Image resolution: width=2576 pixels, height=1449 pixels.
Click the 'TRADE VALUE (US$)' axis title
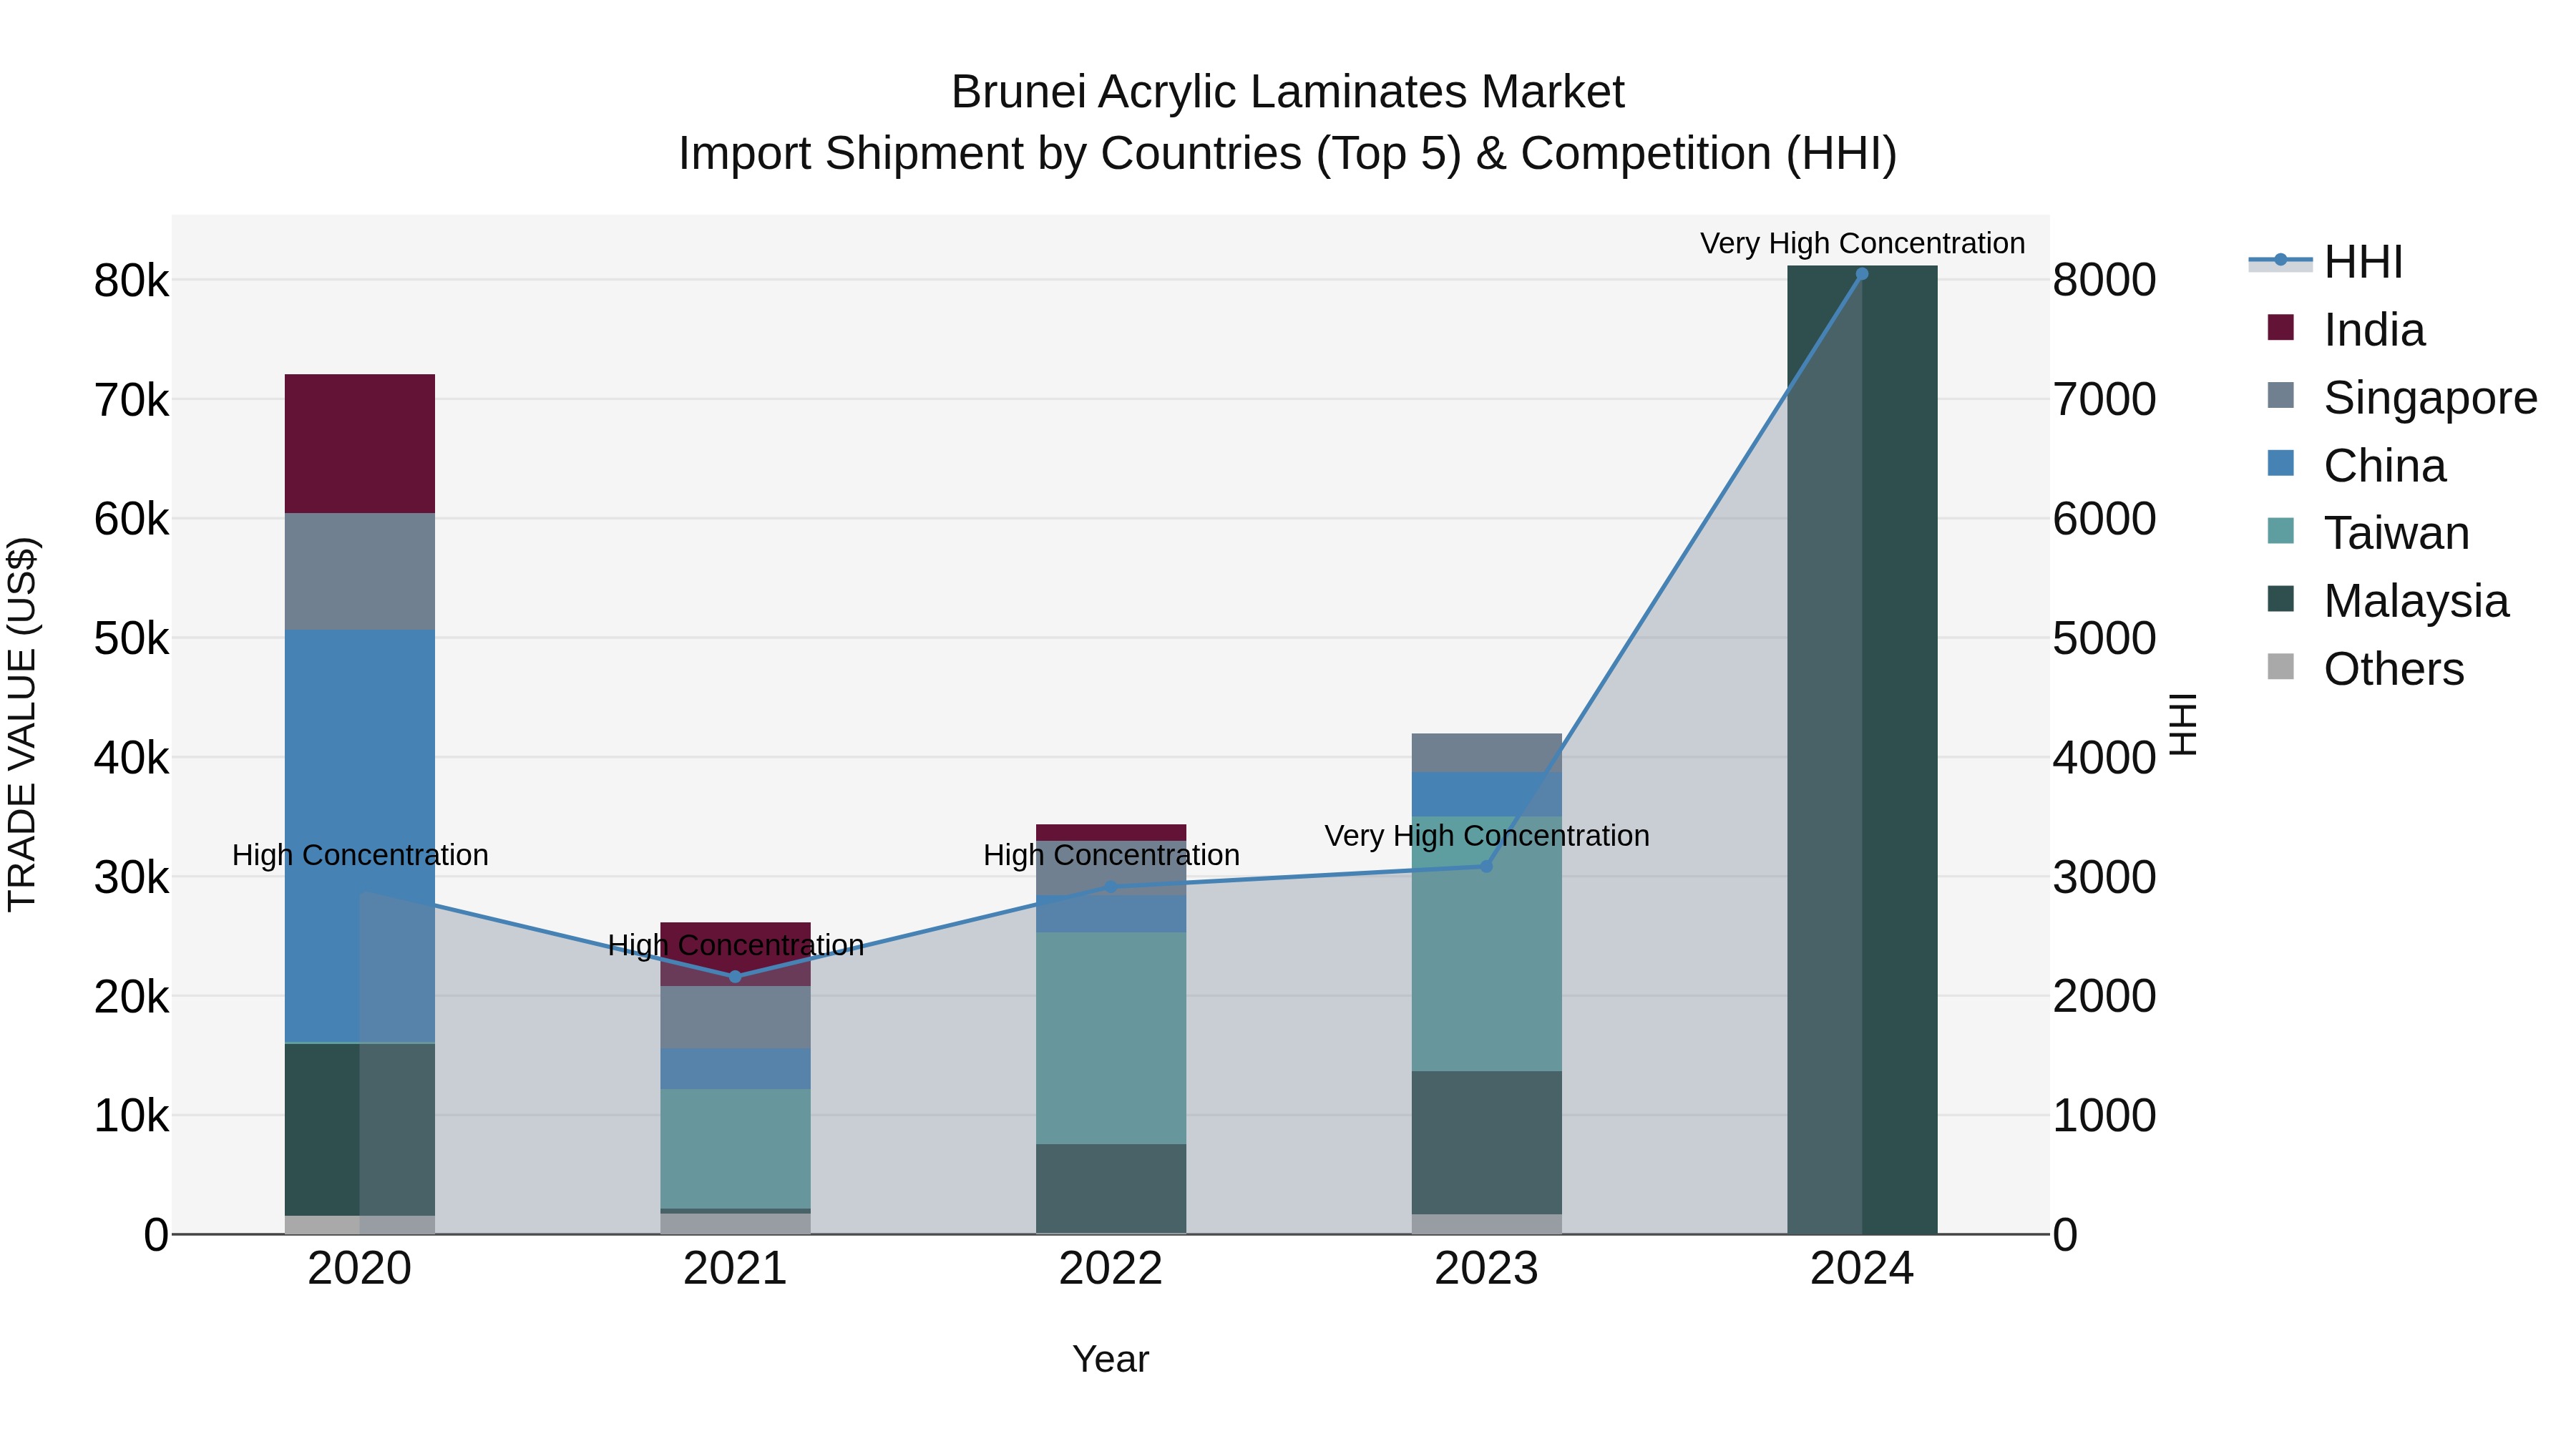click(x=23, y=725)
